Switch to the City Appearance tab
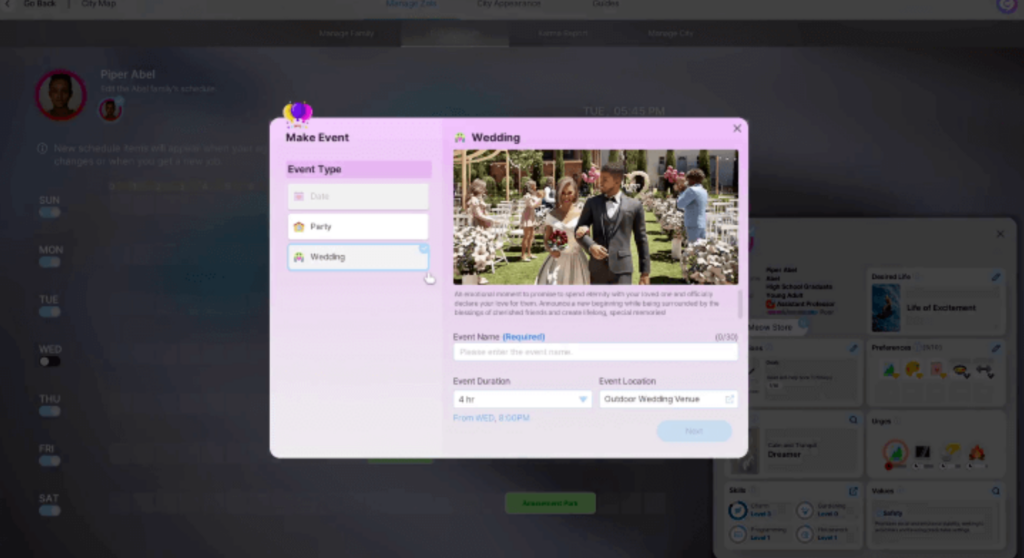The width and height of the screenshot is (1024, 558). tap(508, 4)
